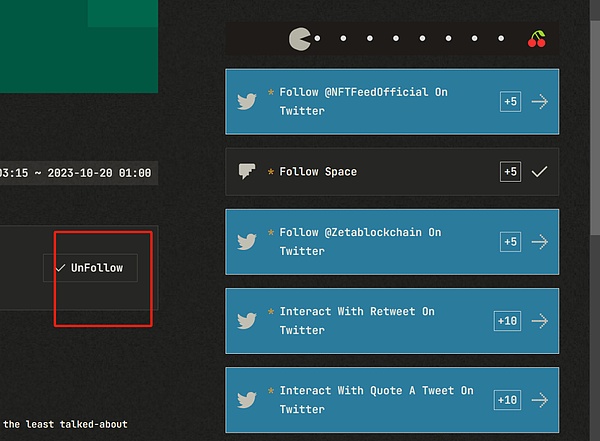Click the cherry reward icon
This screenshot has width=600, height=441.
(538, 39)
